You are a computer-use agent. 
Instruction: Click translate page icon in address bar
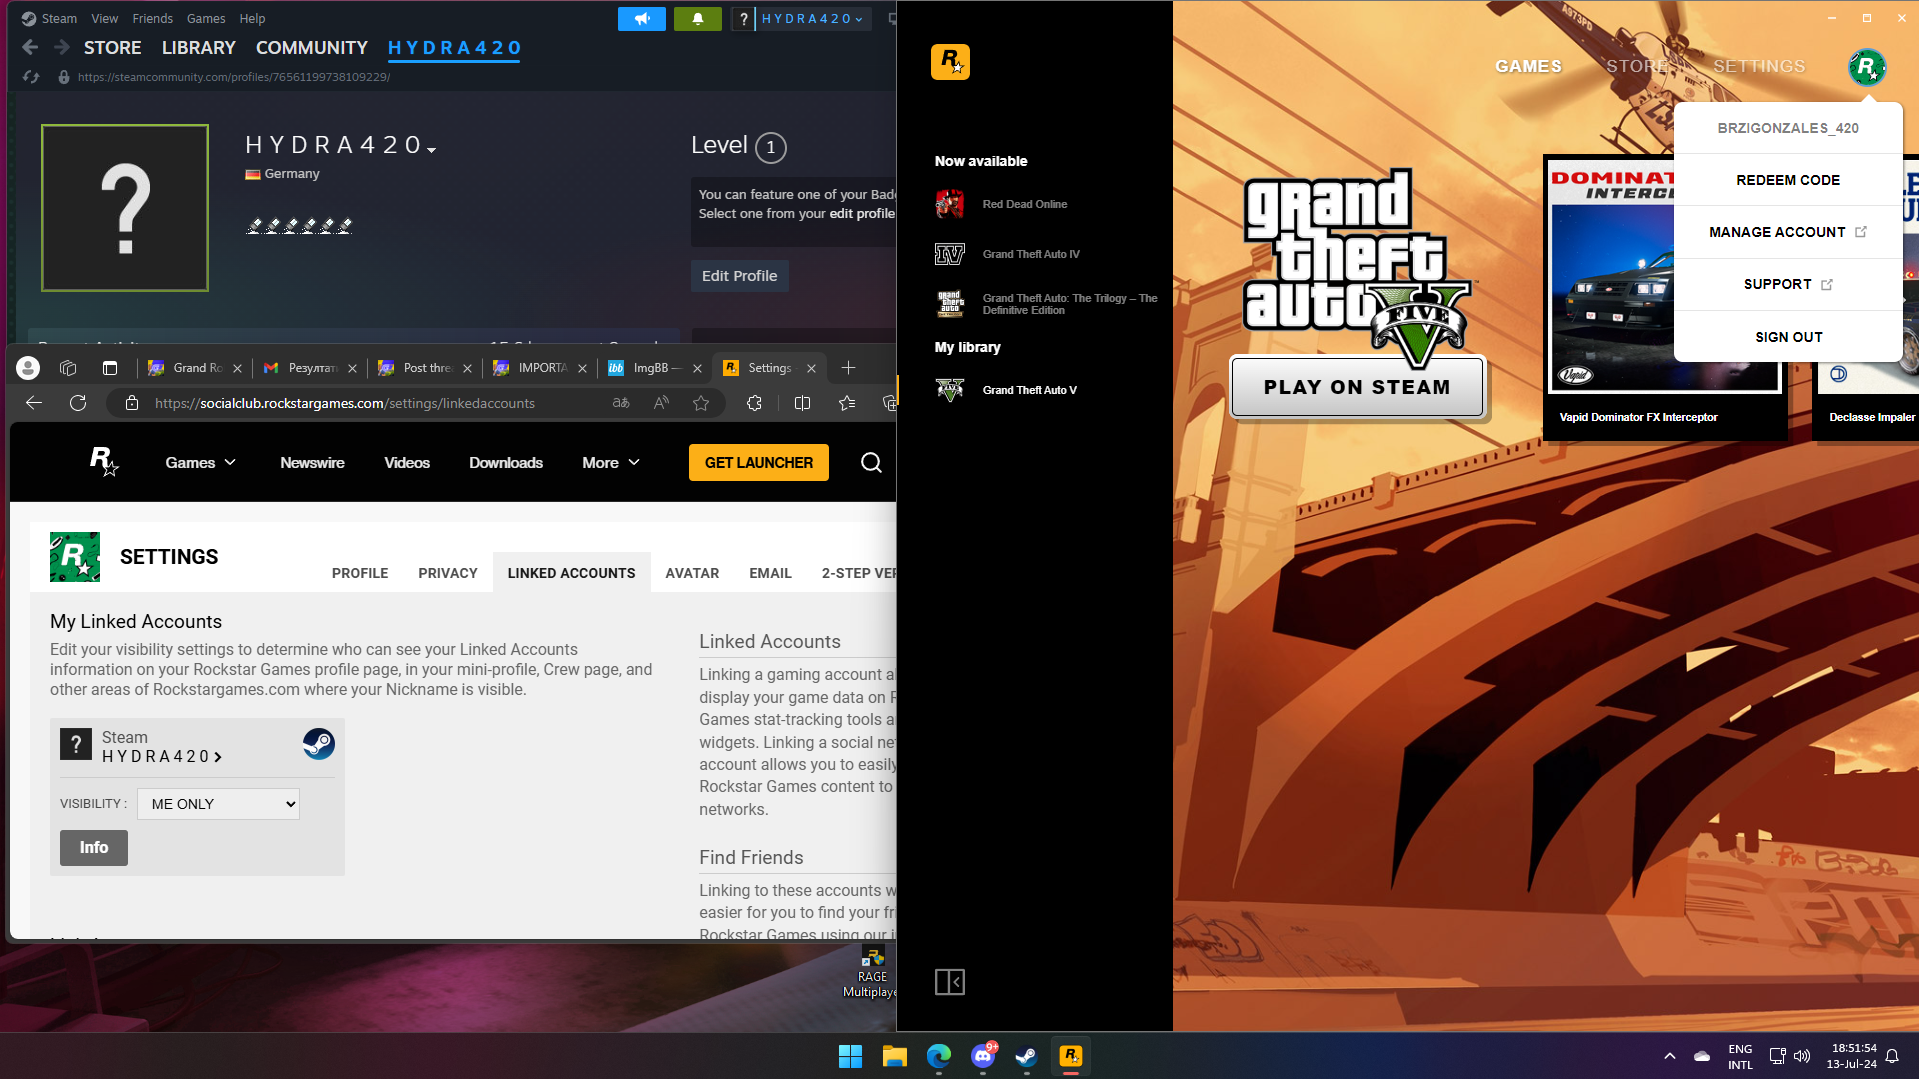pos(621,403)
